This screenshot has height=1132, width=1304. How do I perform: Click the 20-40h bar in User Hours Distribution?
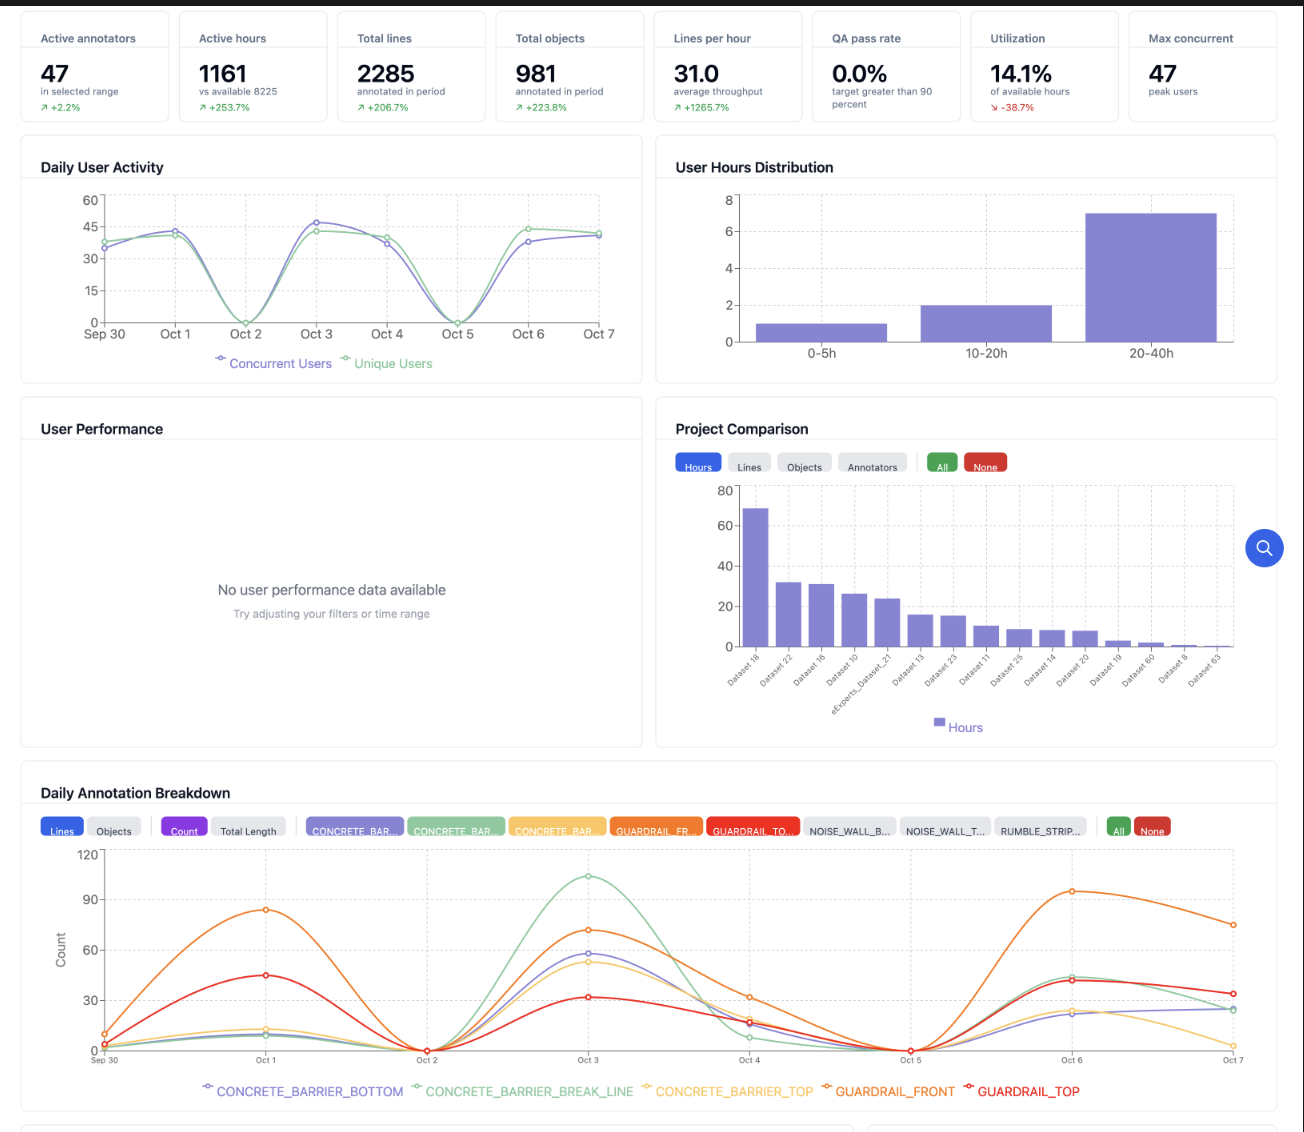pos(1150,278)
